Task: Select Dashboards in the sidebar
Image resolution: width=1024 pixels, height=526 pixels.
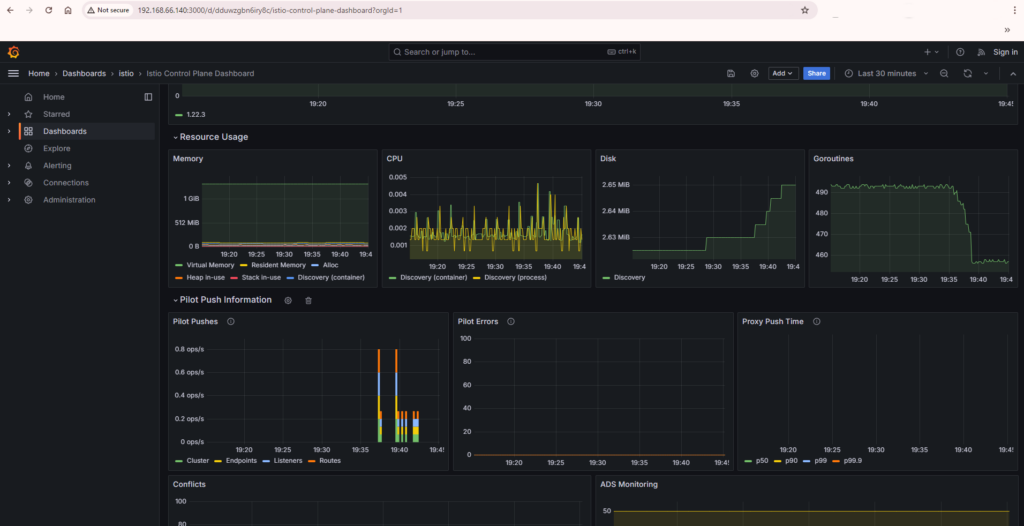Action: click(65, 131)
